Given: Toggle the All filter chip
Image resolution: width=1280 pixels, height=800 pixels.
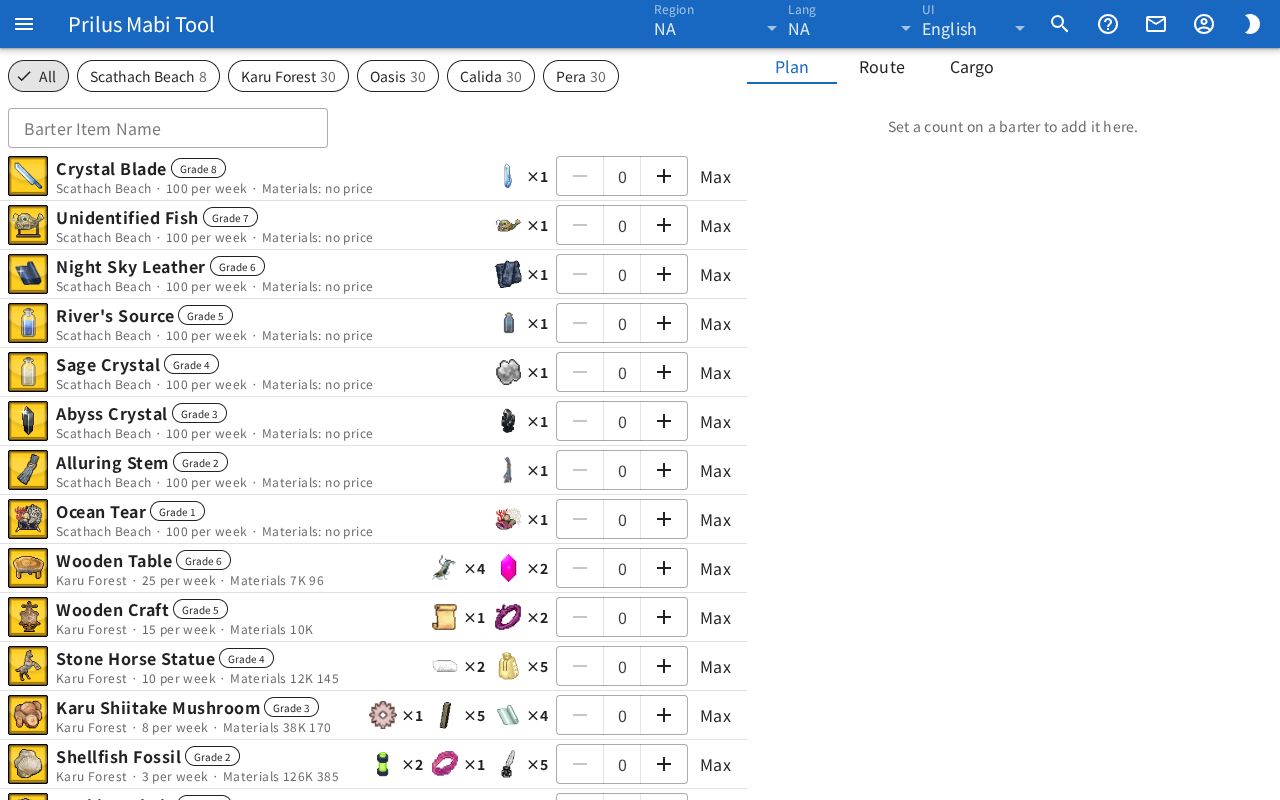Looking at the screenshot, I should pyautogui.click(x=38, y=76).
